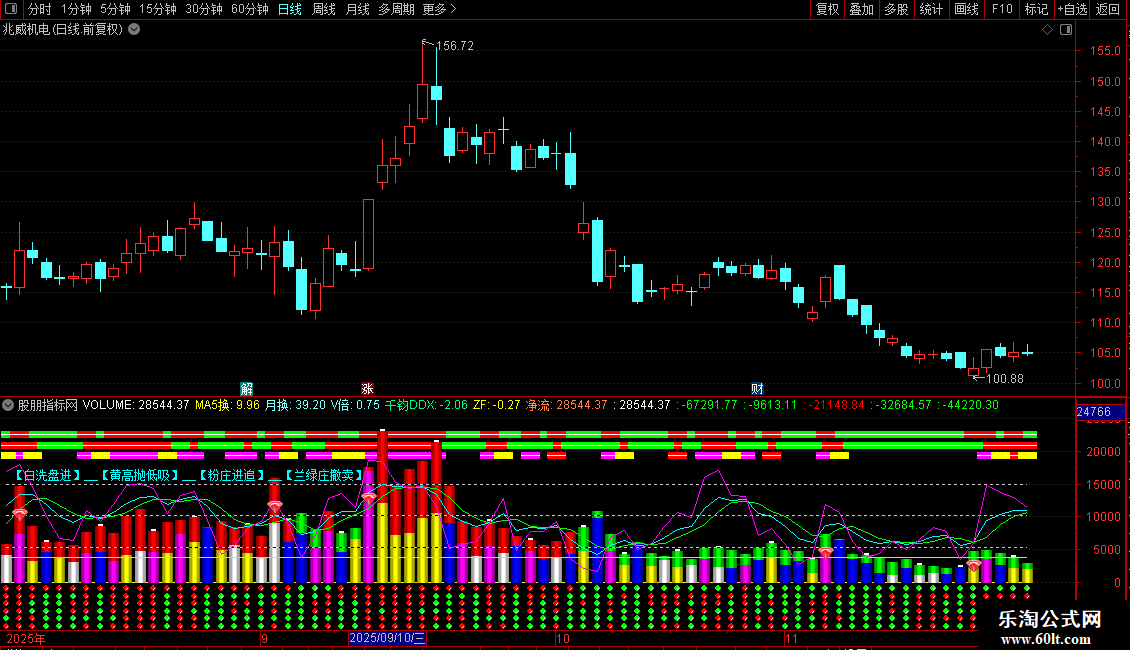Click the 股朋指标网 indicator name
This screenshot has height=650, width=1130.
click(48, 405)
